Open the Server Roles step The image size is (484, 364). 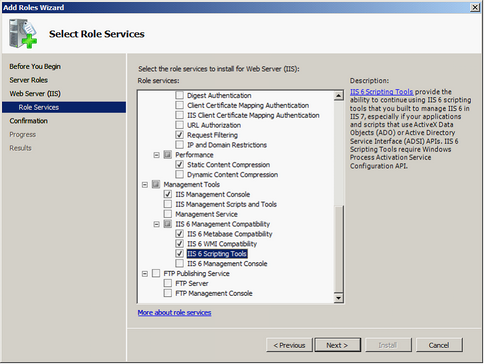[29, 80]
